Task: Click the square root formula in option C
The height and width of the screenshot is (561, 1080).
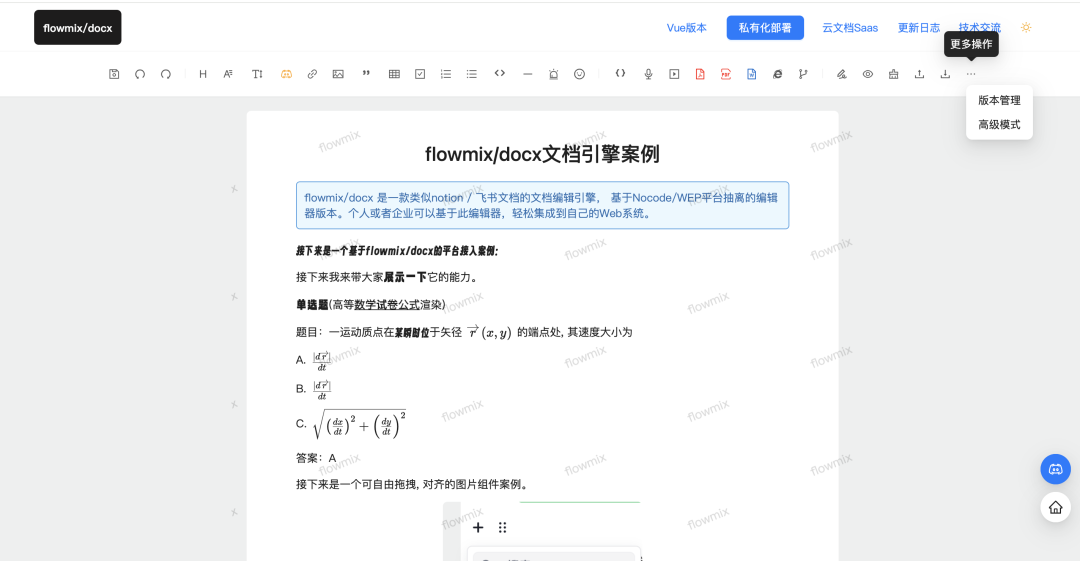Action: coord(359,424)
